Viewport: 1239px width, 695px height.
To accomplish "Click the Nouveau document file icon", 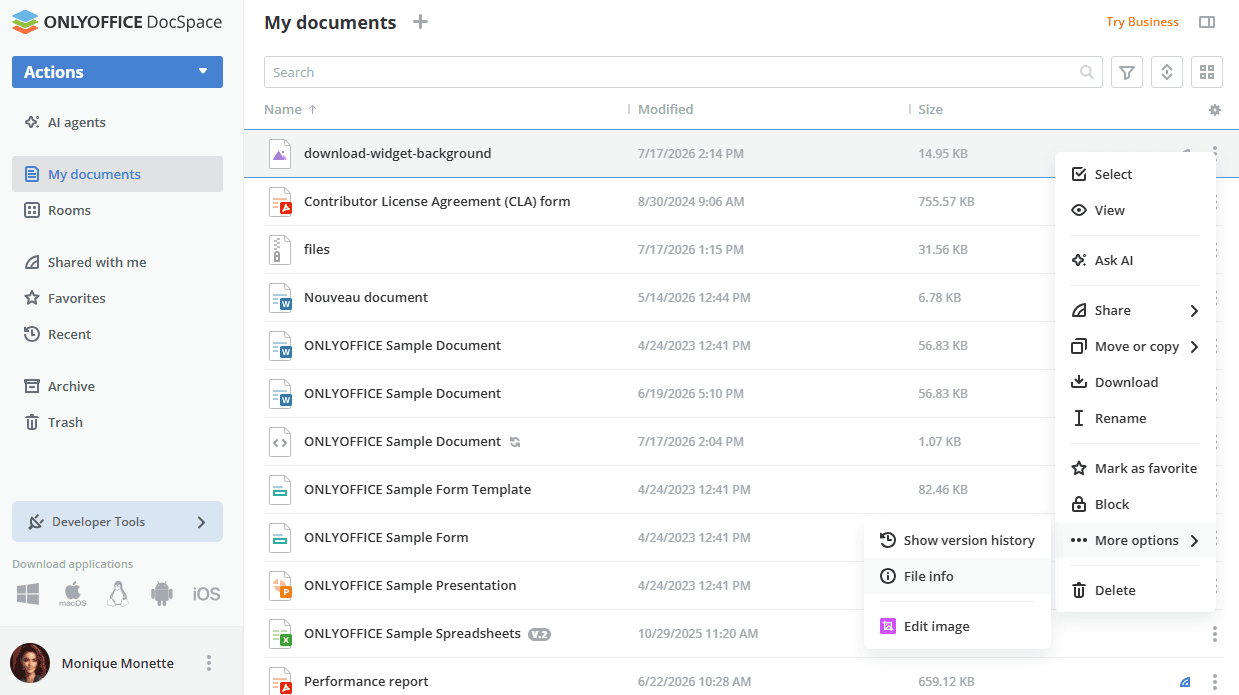I will point(280,298).
